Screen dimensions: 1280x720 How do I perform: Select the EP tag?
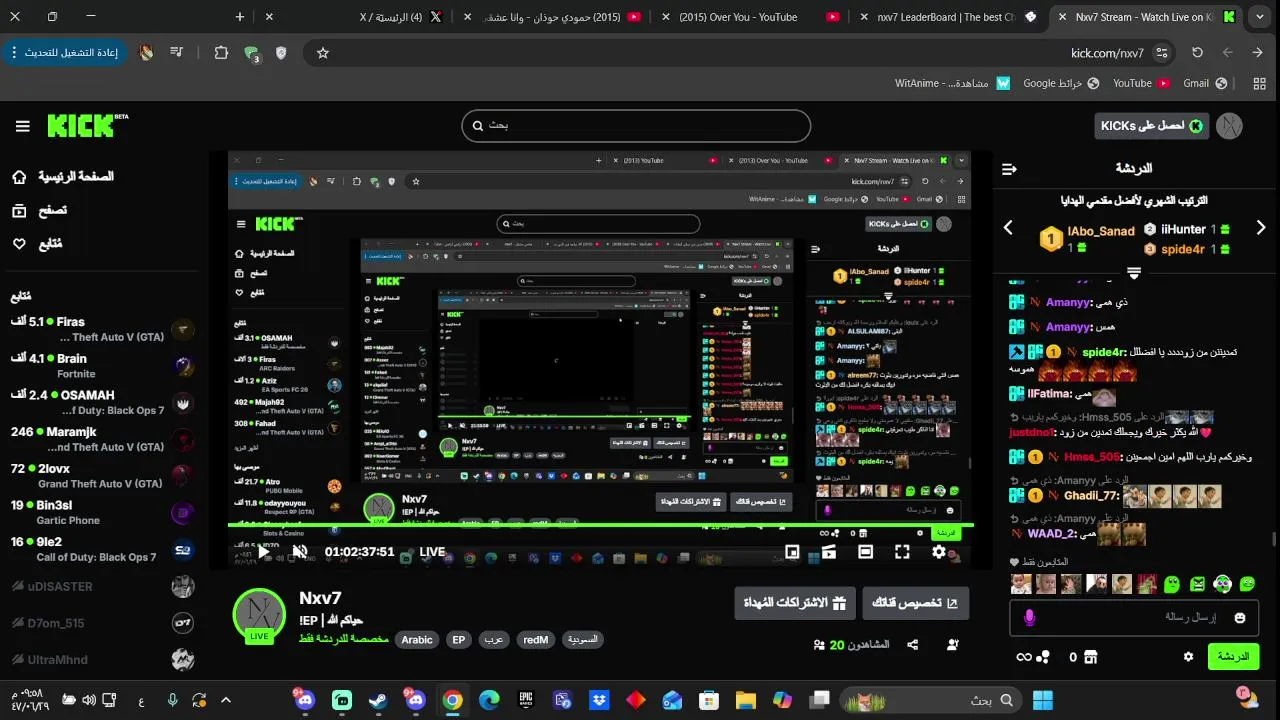tap(459, 640)
